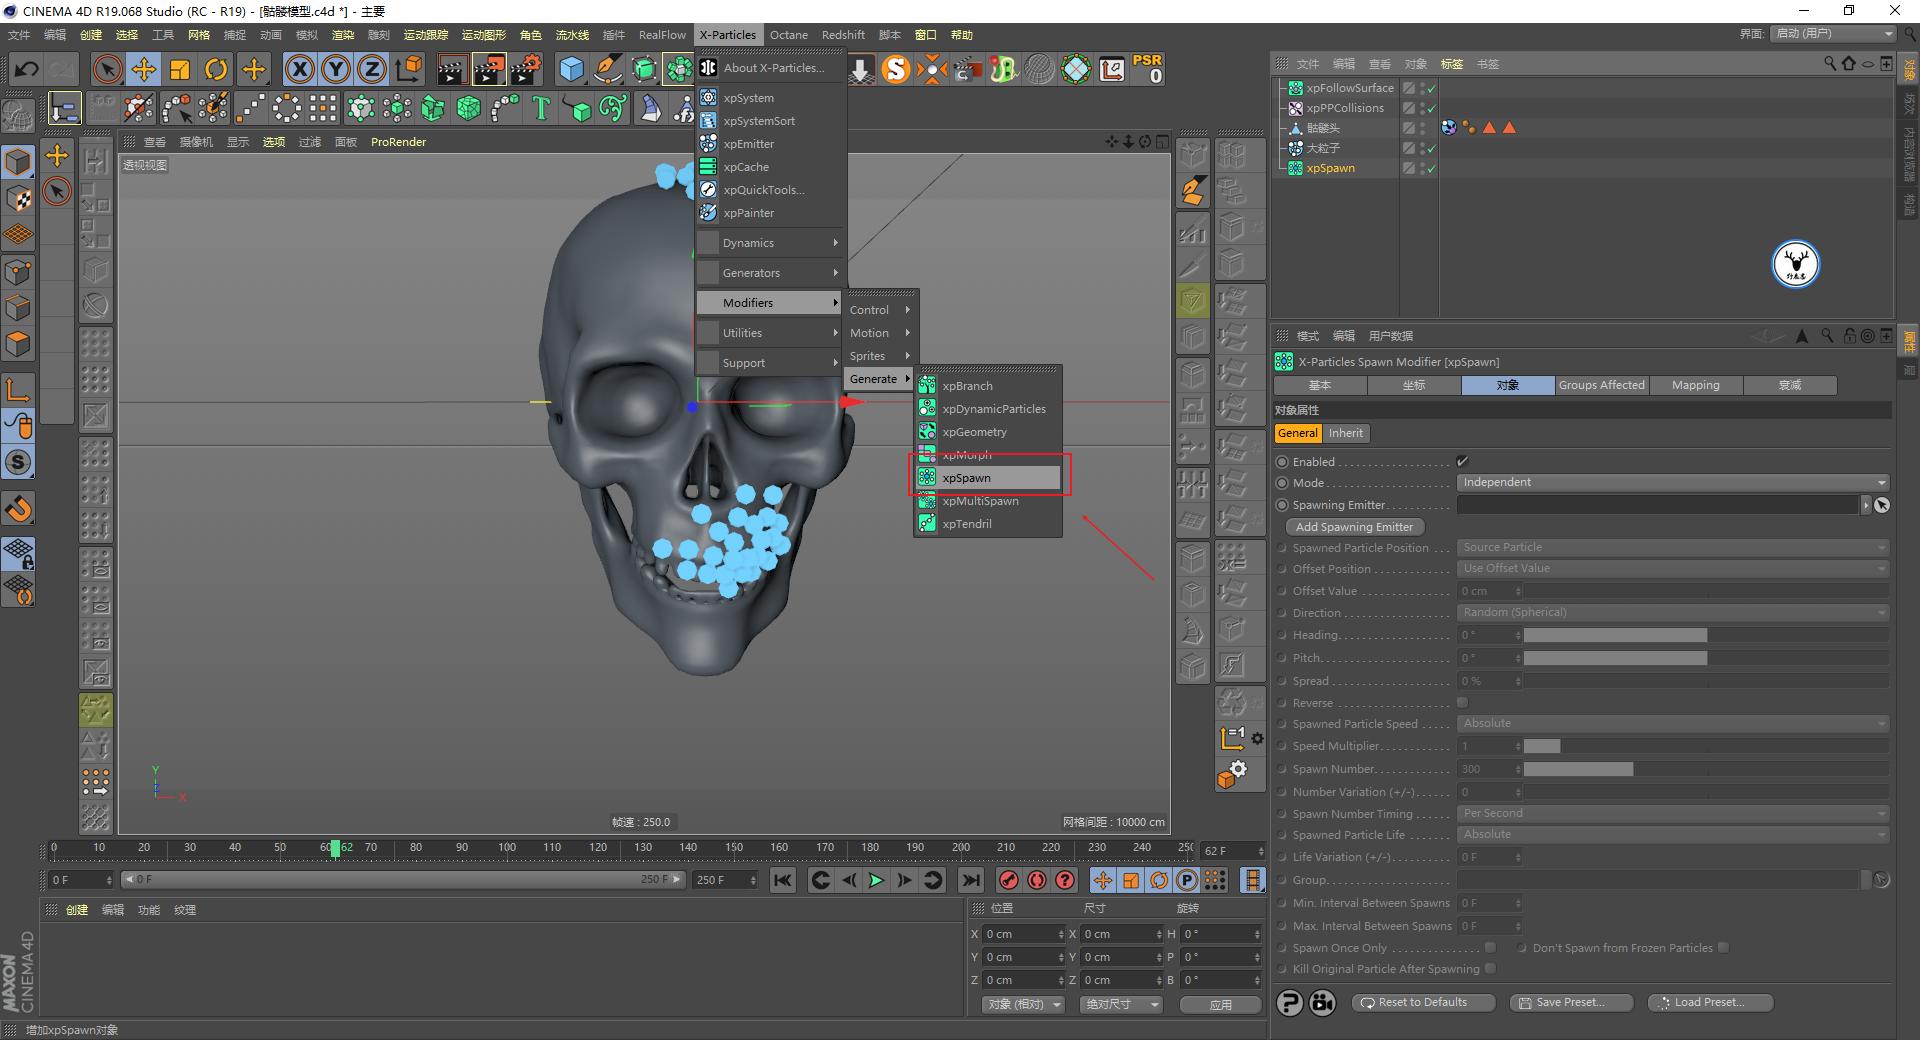Open the RealFlow S icon in the toolbar
This screenshot has width=1920, height=1040.
pyautogui.click(x=897, y=69)
